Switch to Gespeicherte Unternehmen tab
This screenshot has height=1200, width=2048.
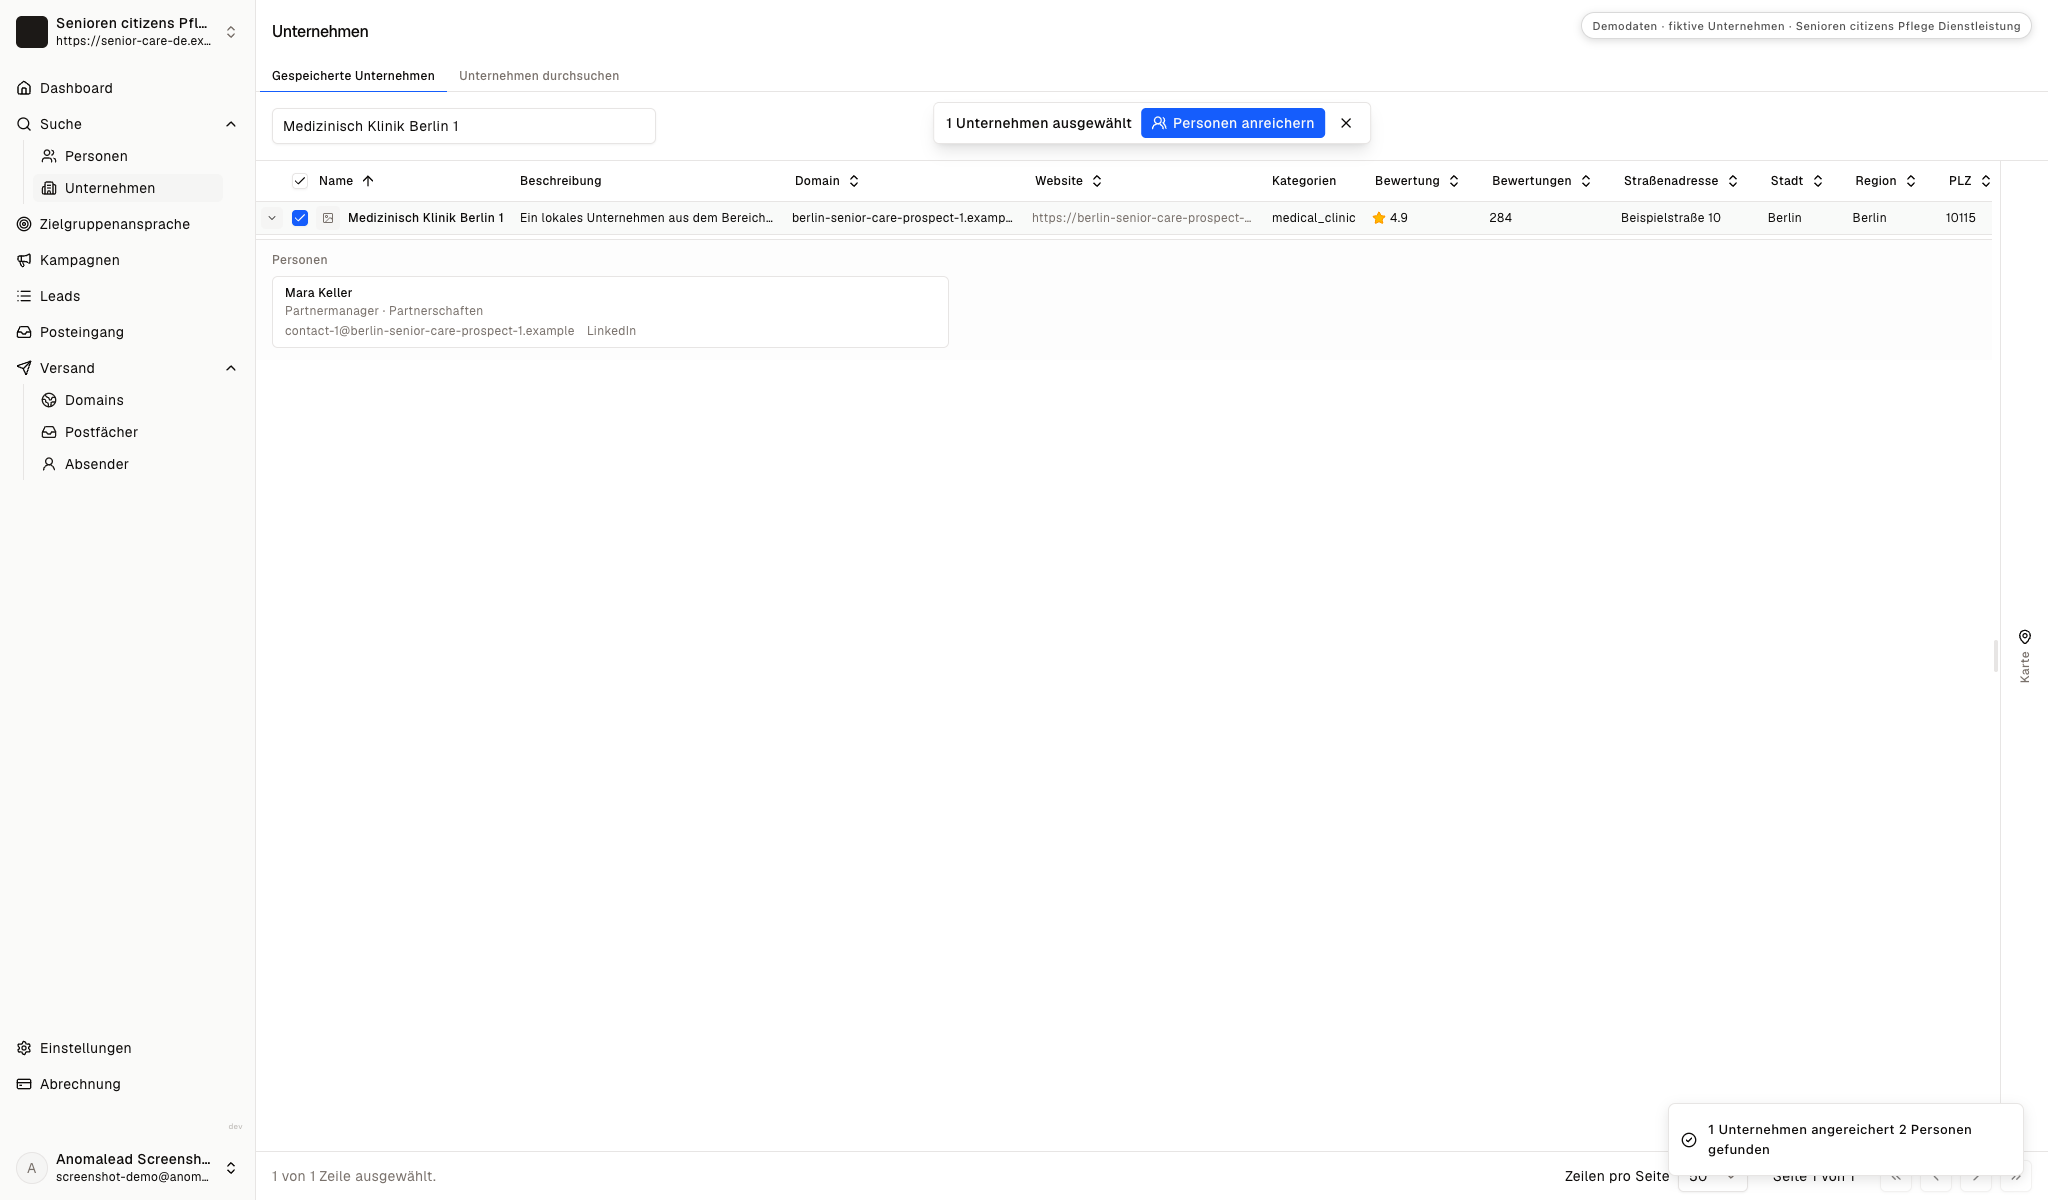353,76
